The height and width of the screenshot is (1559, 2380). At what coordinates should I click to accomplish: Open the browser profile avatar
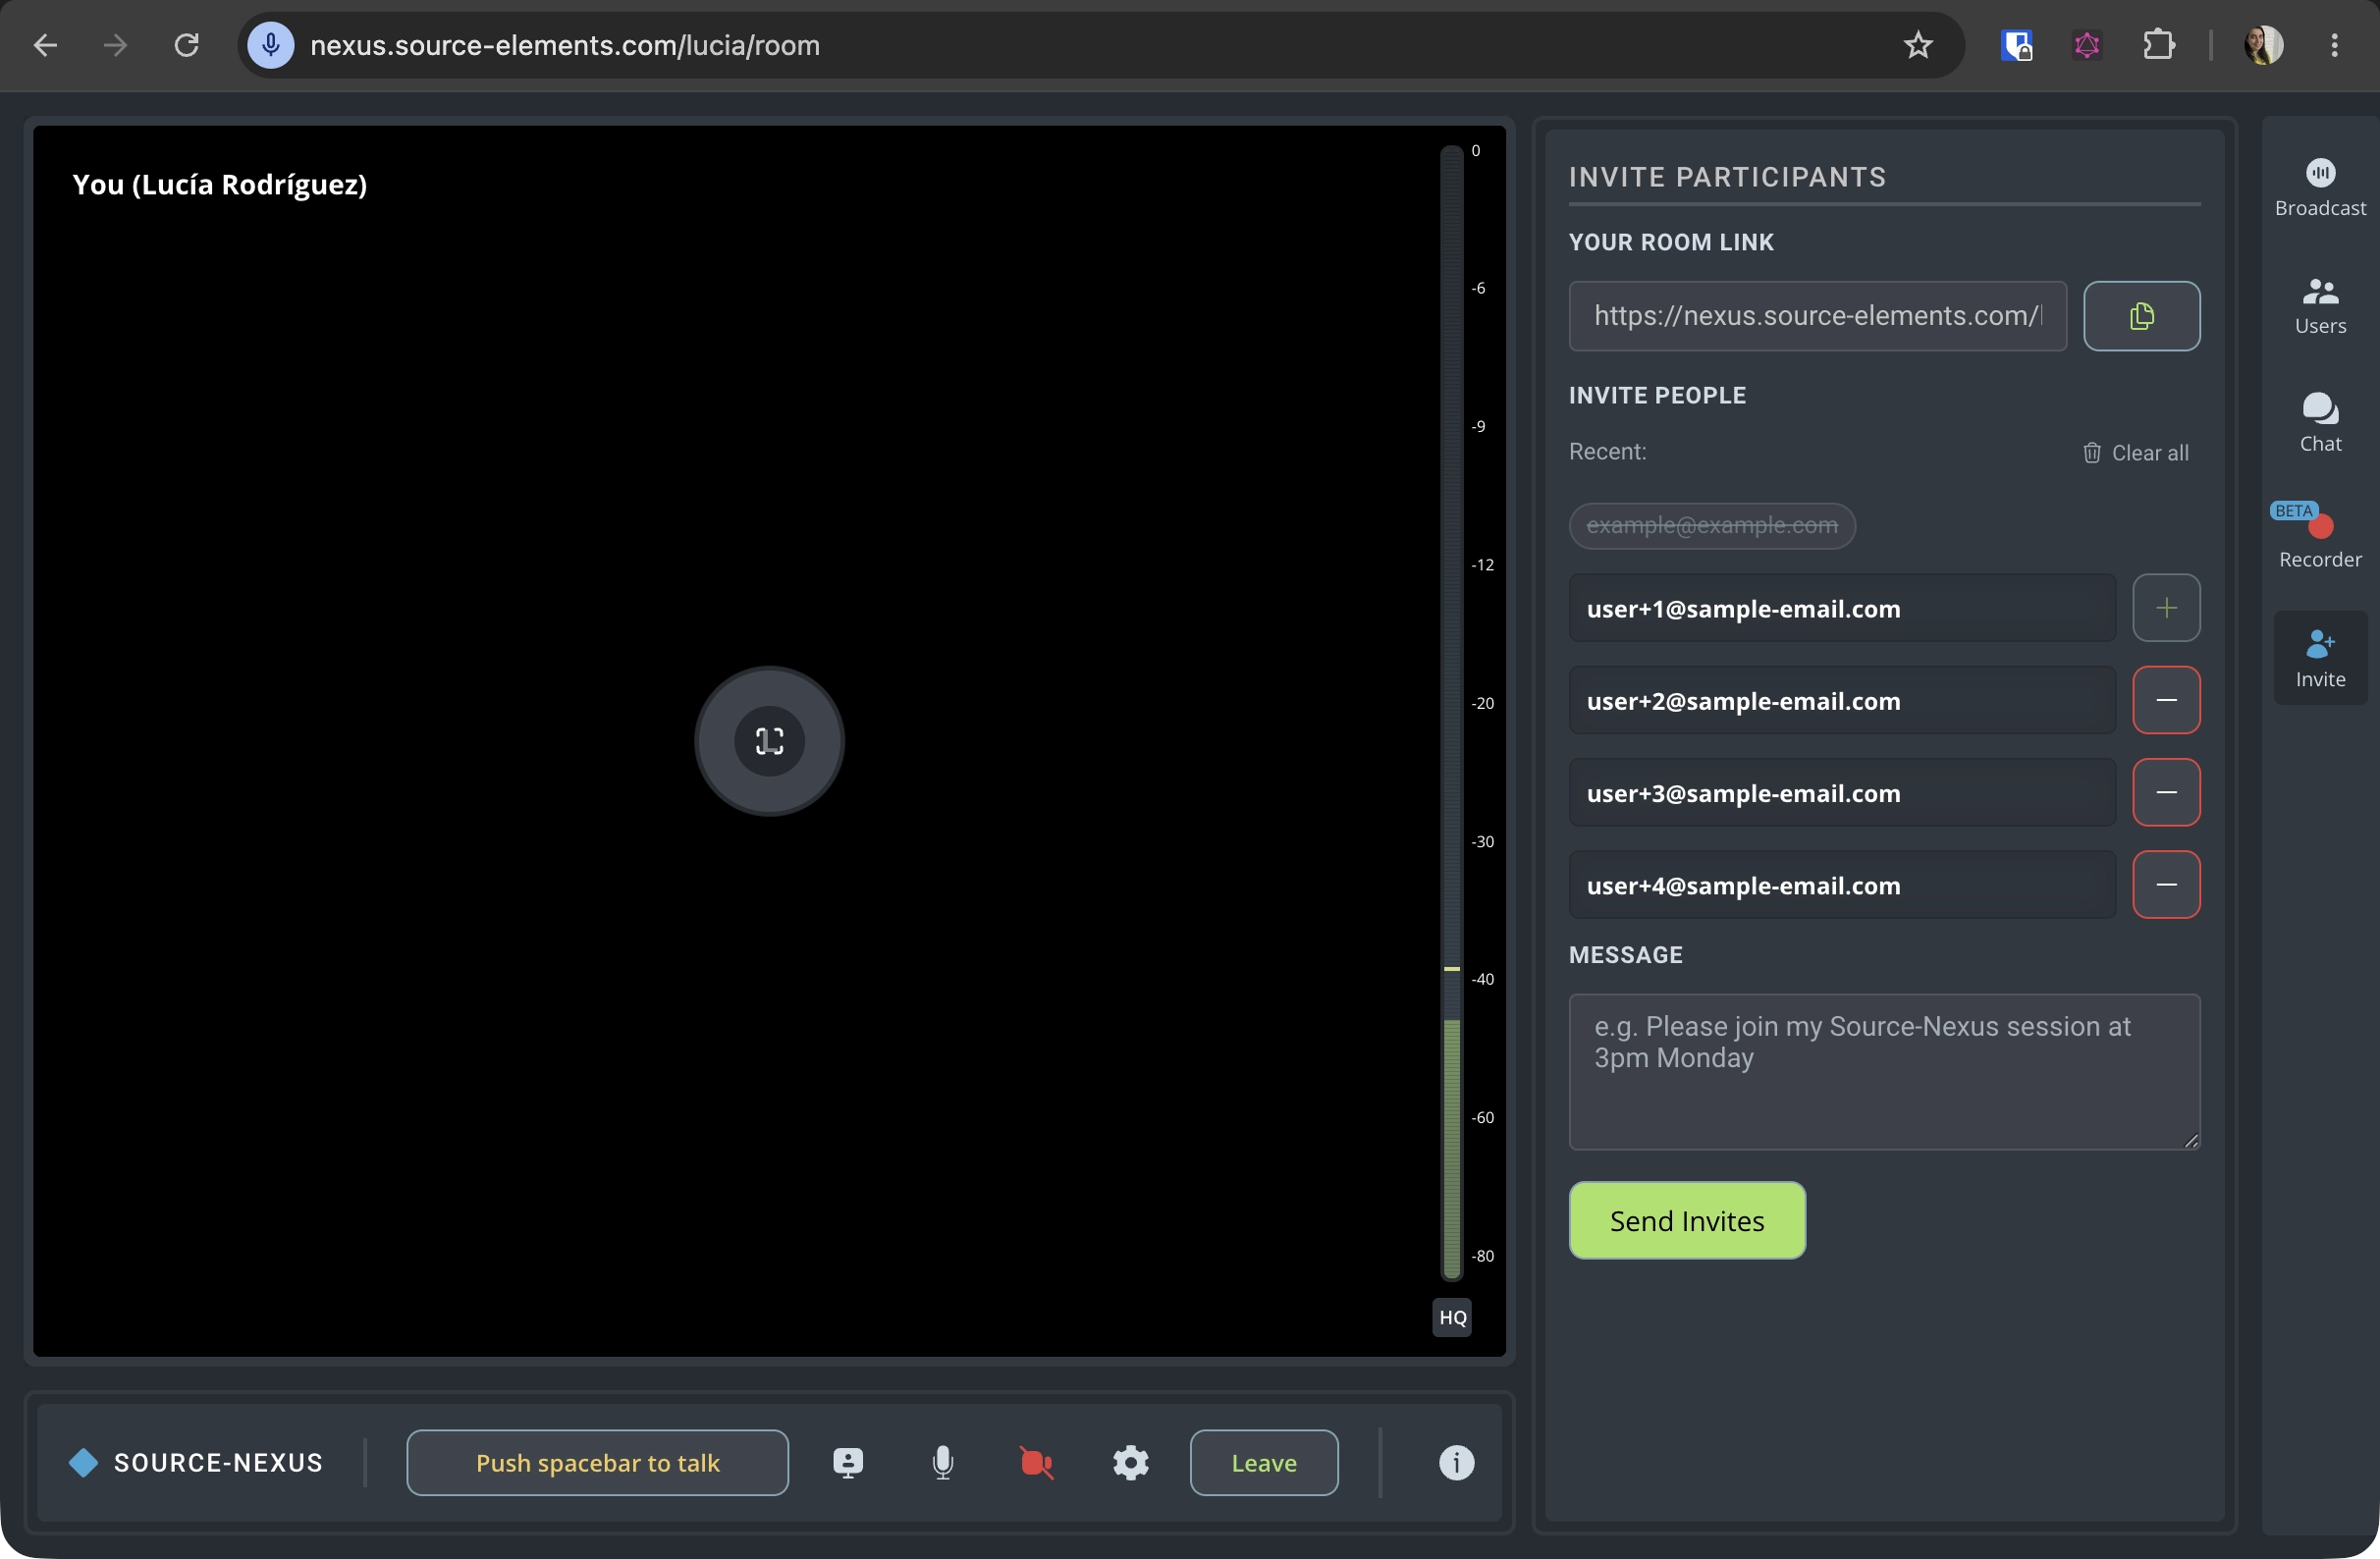tap(2262, 45)
